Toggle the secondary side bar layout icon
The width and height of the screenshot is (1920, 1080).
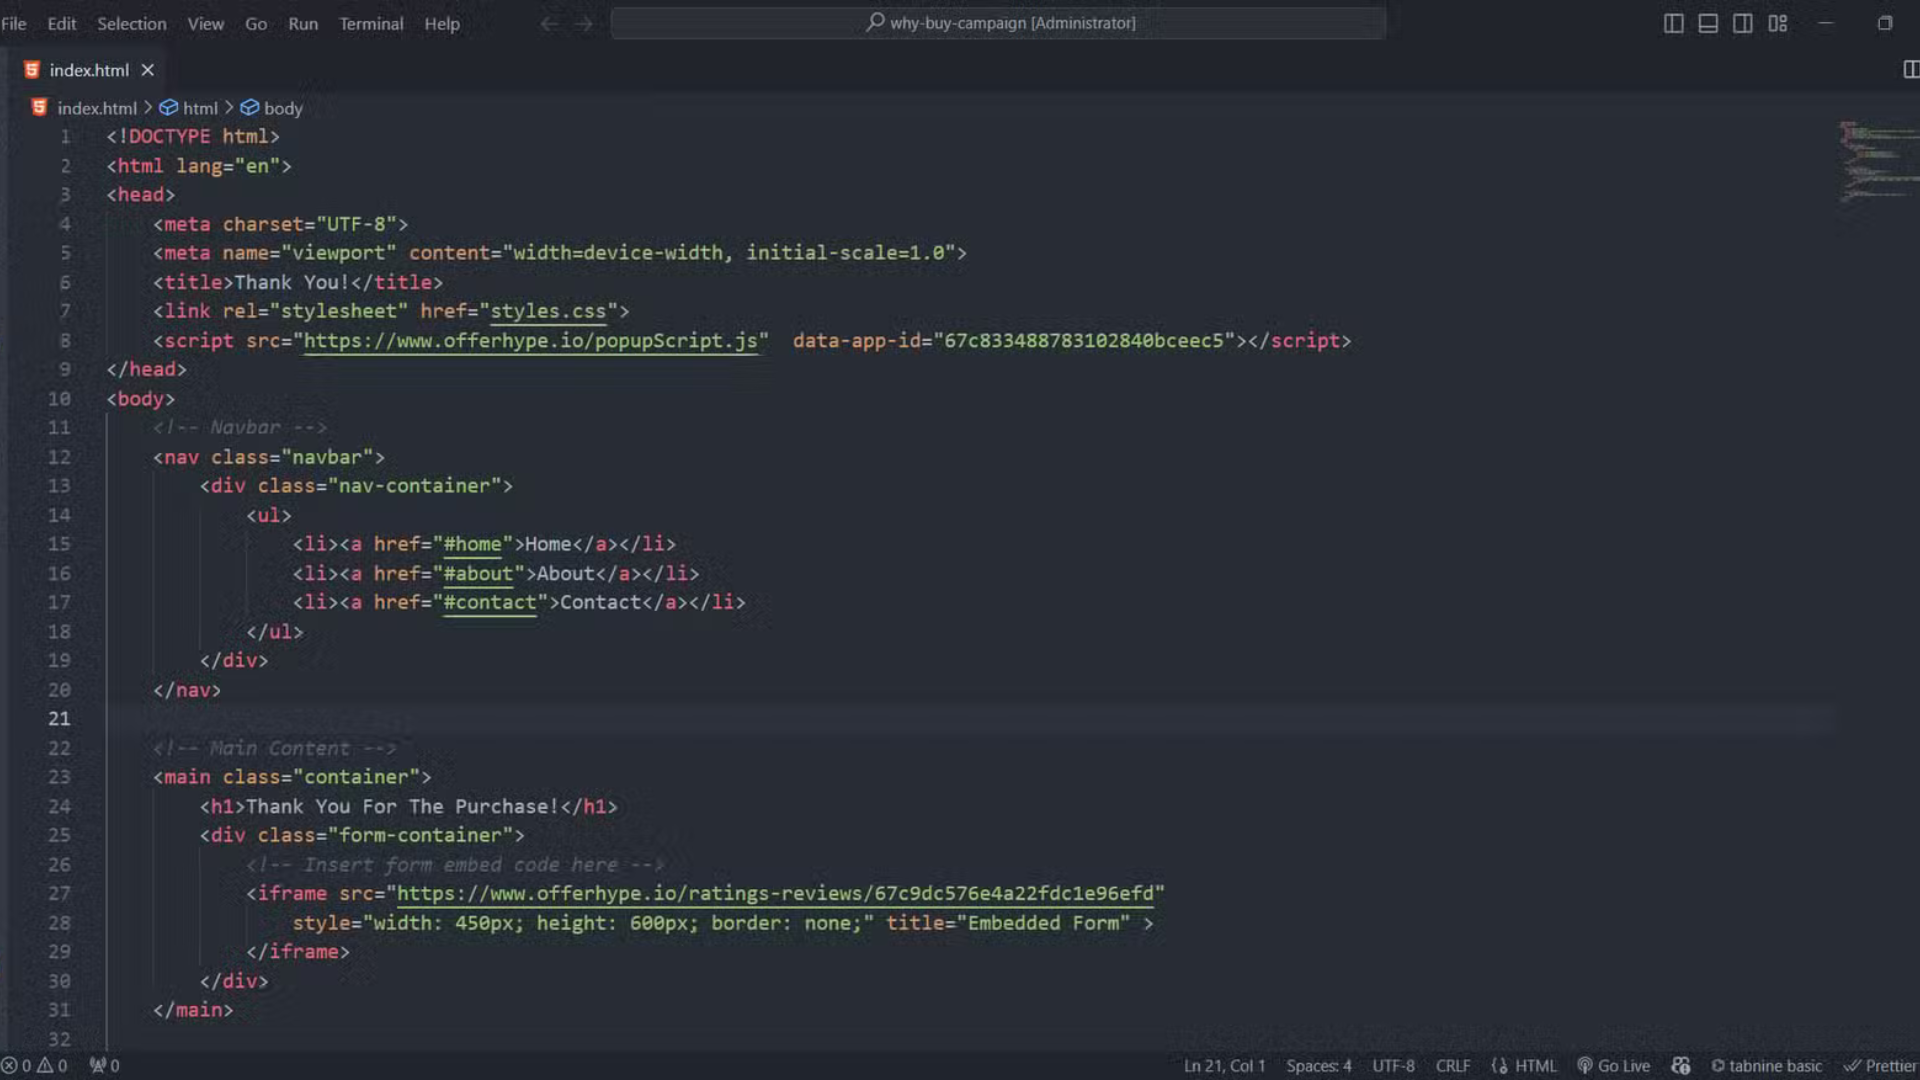click(x=1742, y=23)
